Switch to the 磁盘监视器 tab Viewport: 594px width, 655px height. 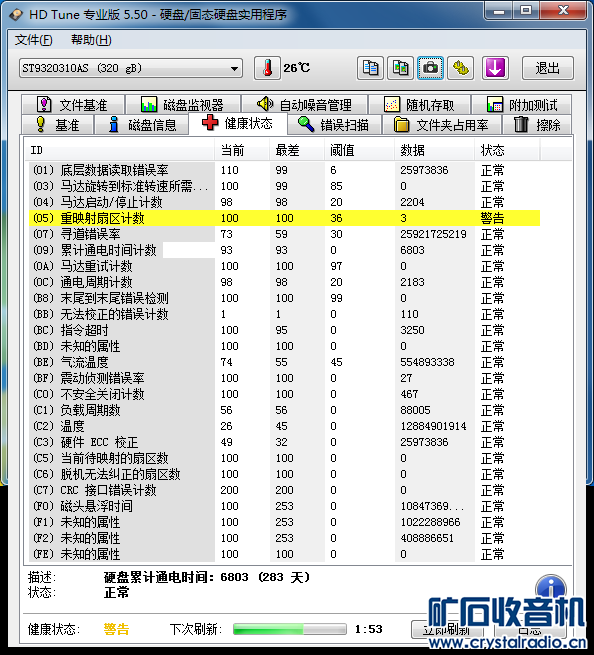point(183,104)
